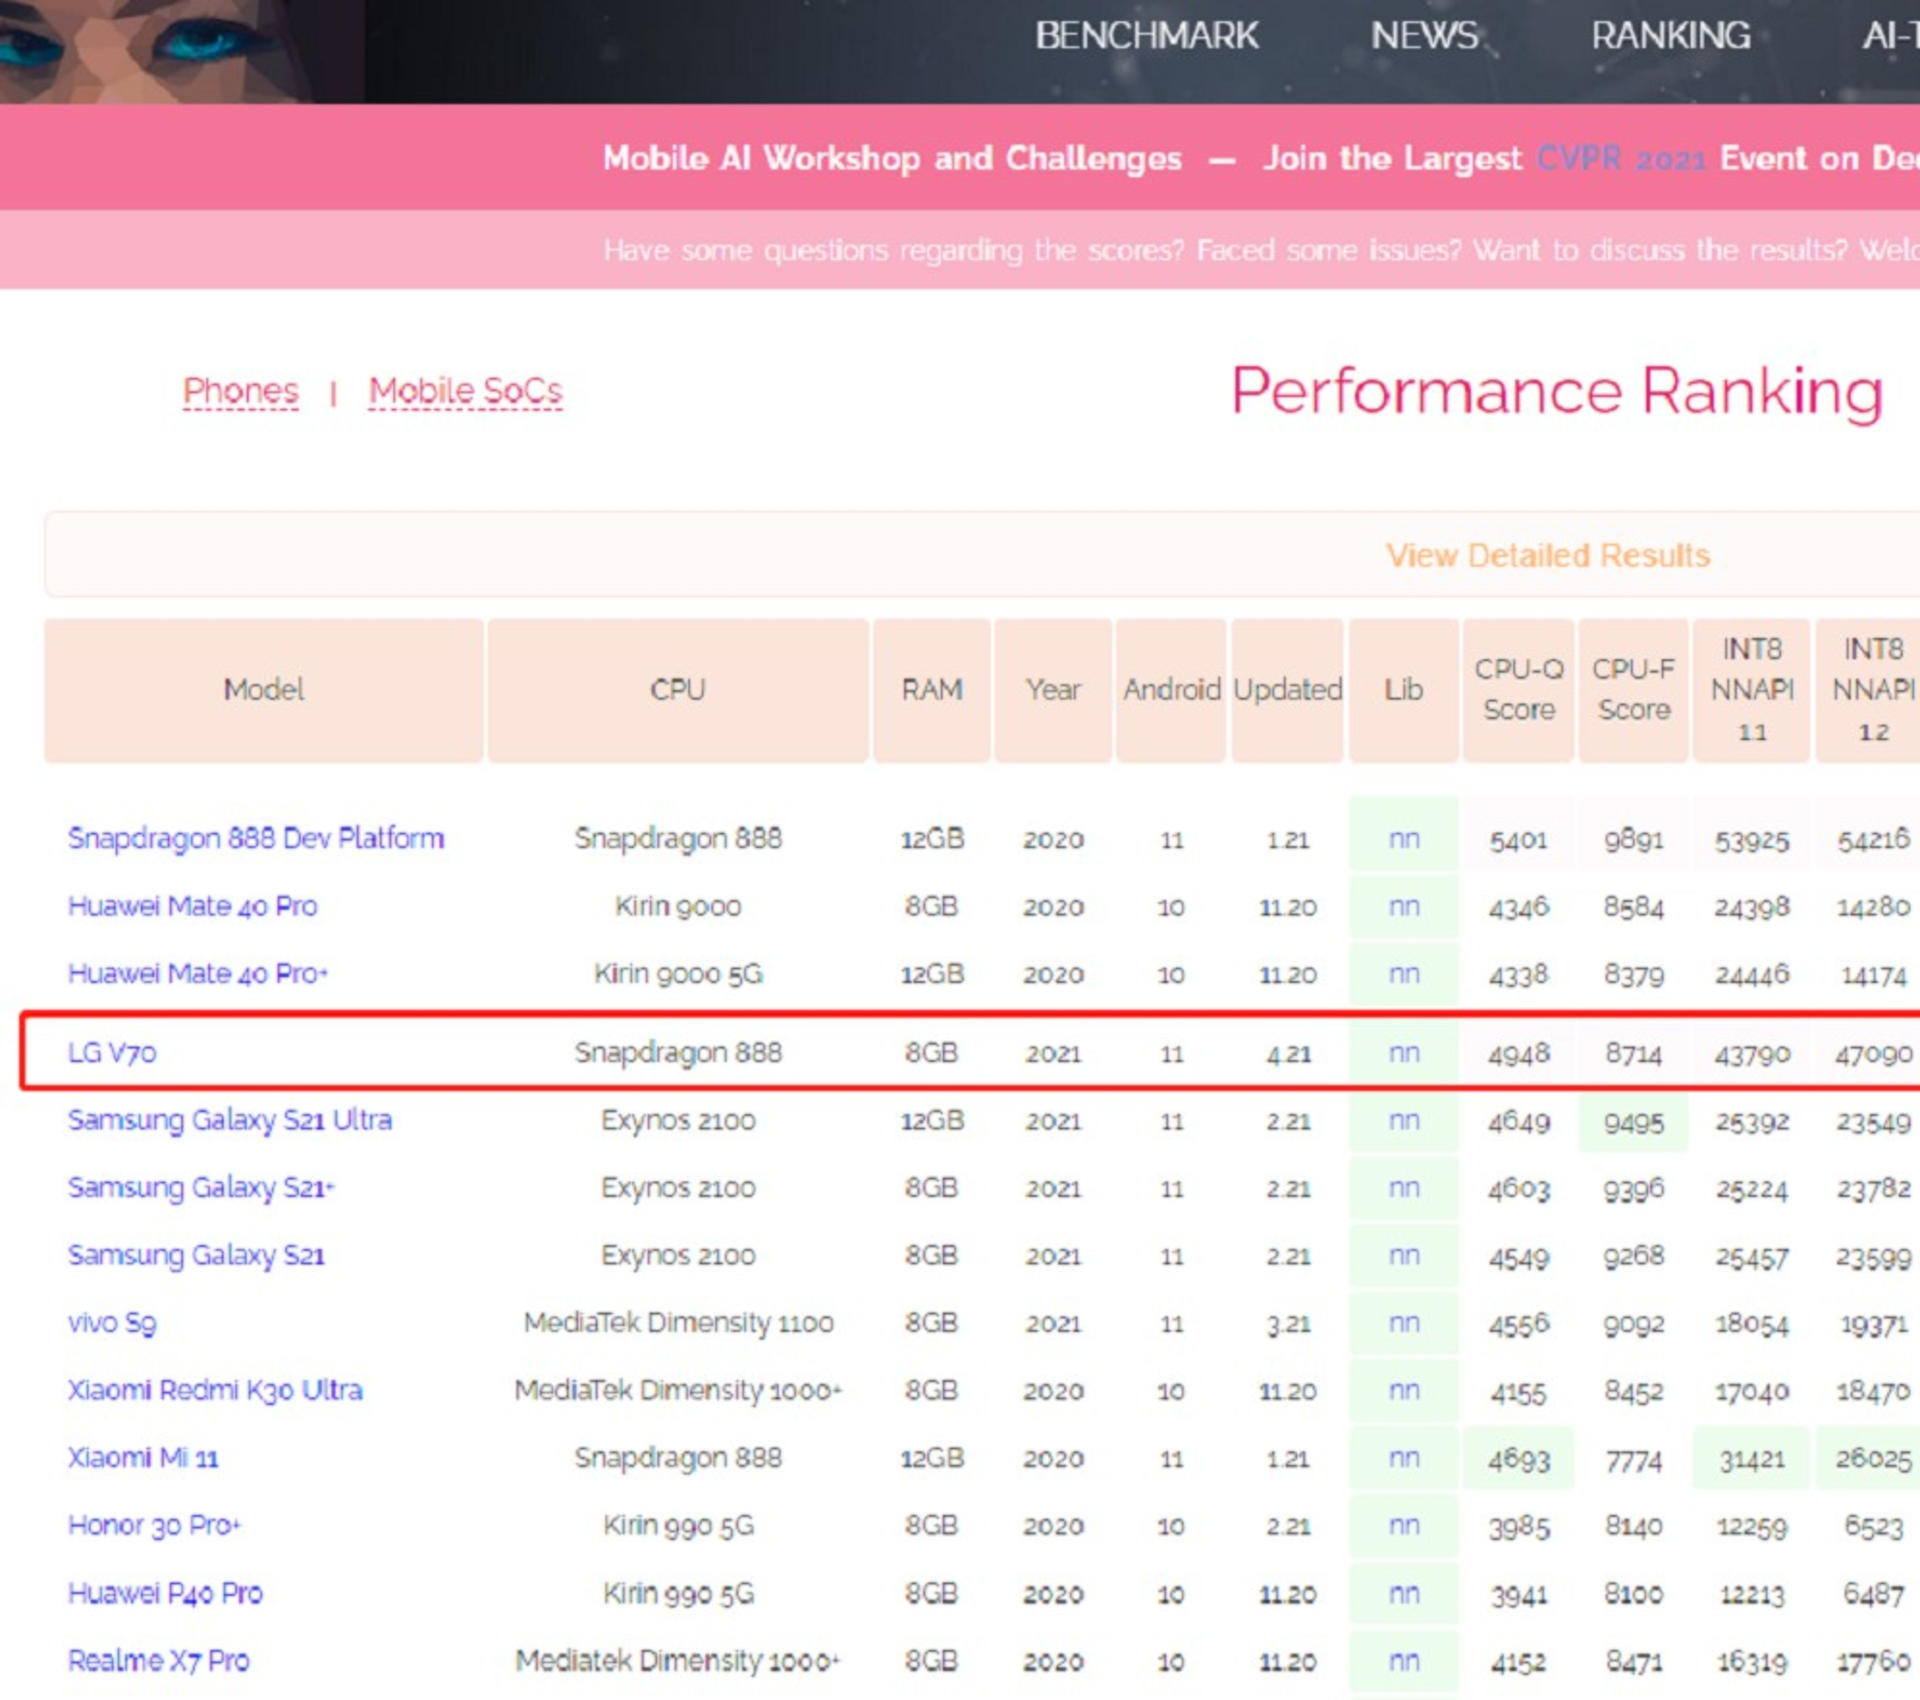Click the Phones tab link

point(241,390)
